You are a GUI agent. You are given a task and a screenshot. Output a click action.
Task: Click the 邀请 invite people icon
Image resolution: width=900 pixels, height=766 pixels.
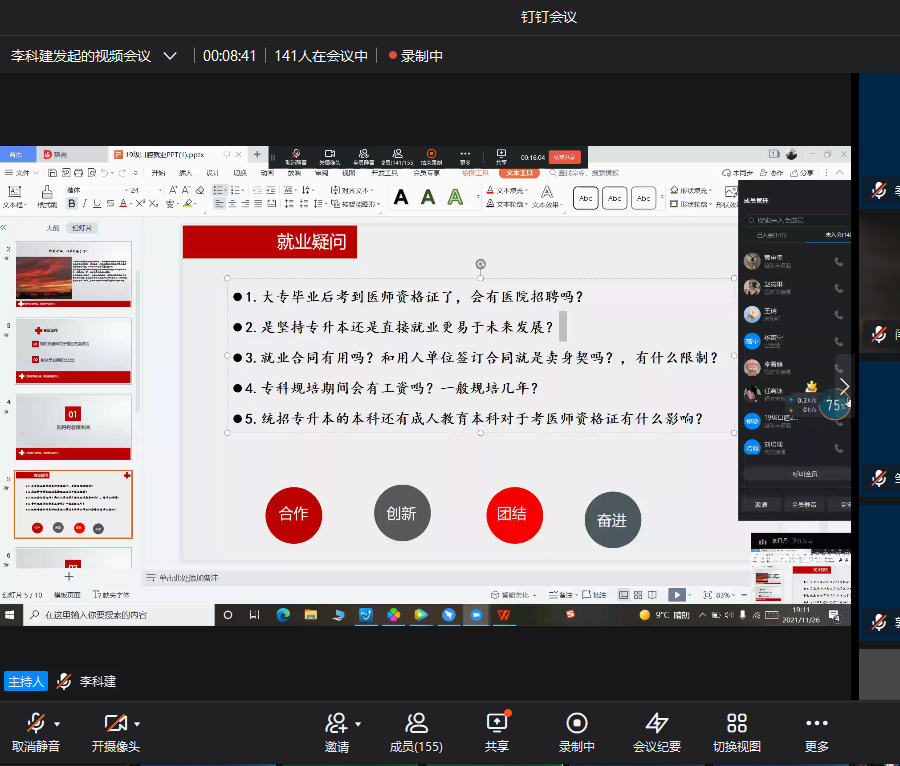click(x=336, y=723)
